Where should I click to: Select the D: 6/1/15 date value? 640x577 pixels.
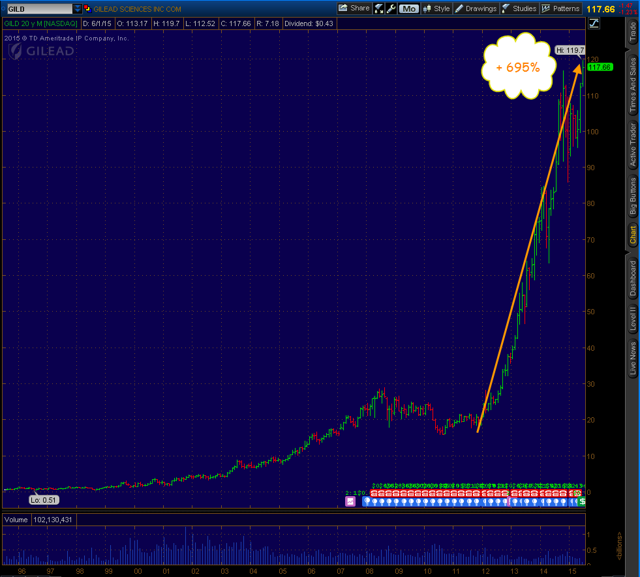click(x=97, y=24)
